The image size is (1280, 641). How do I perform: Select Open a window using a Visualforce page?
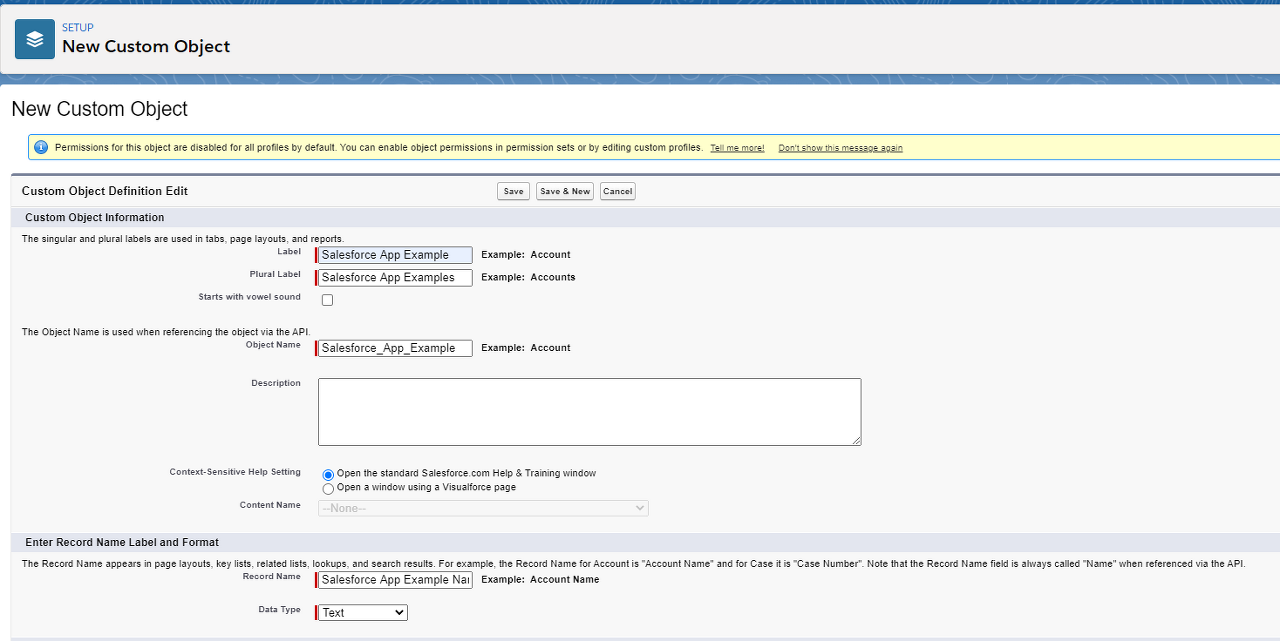[x=328, y=489]
